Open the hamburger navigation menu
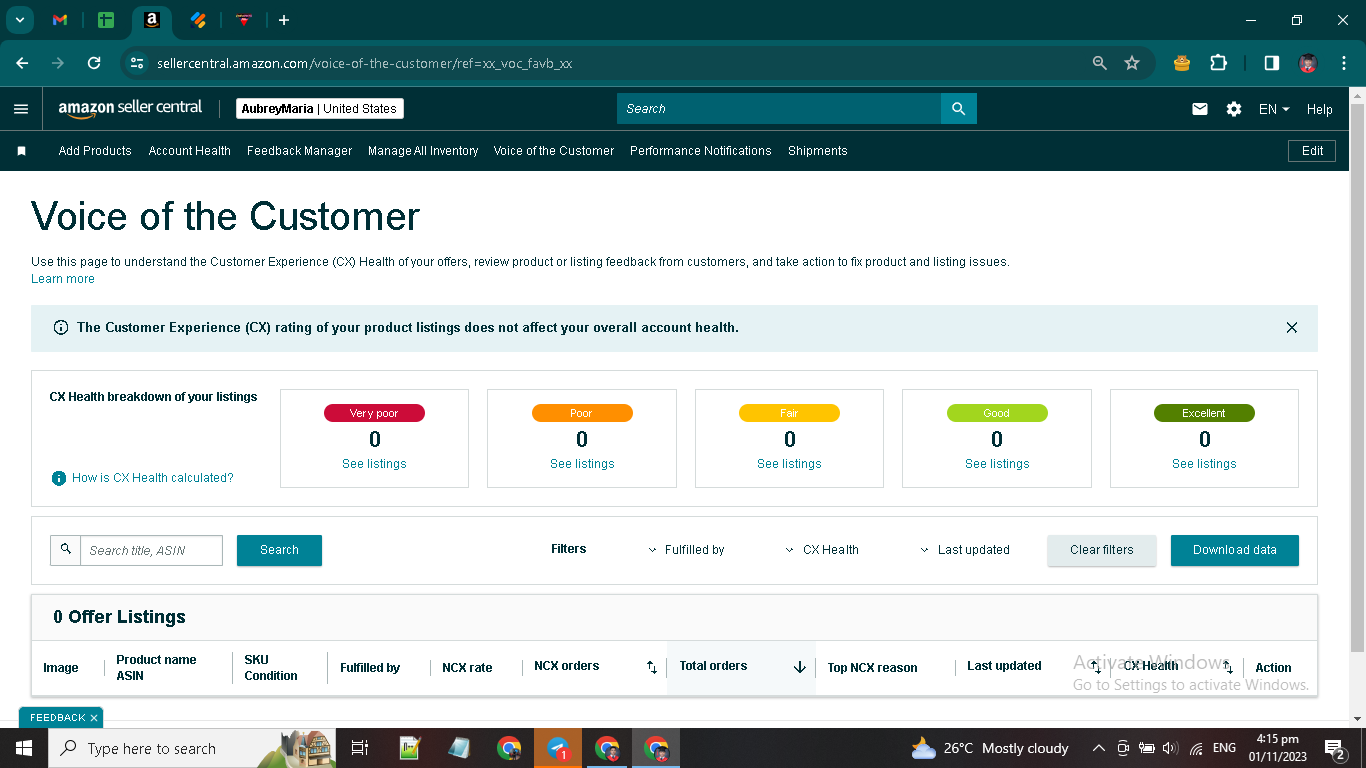This screenshot has width=1366, height=768. (x=21, y=109)
